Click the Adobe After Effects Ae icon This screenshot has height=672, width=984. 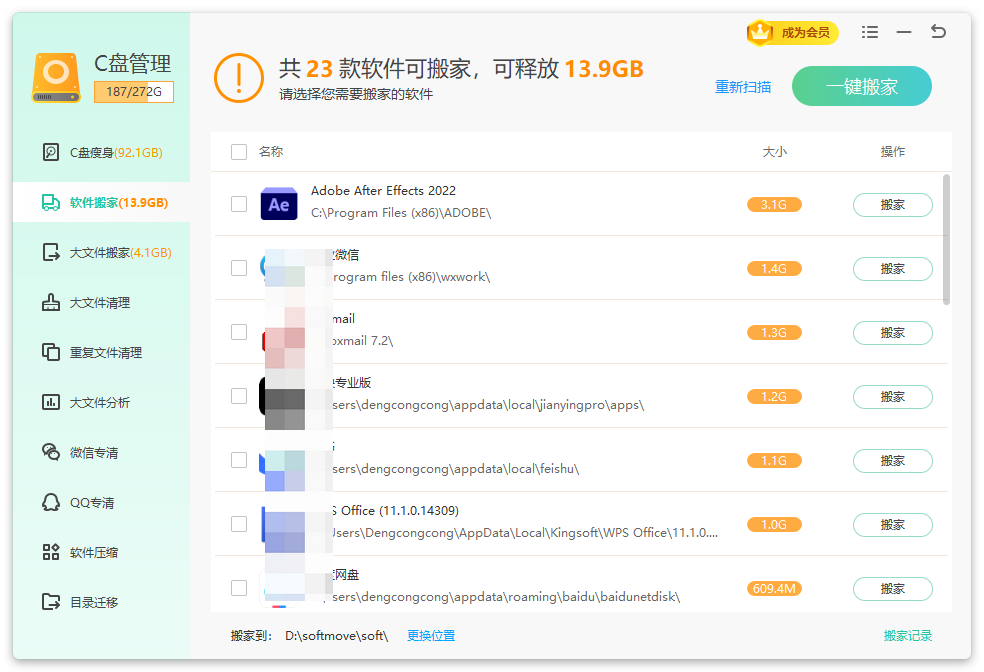(279, 203)
